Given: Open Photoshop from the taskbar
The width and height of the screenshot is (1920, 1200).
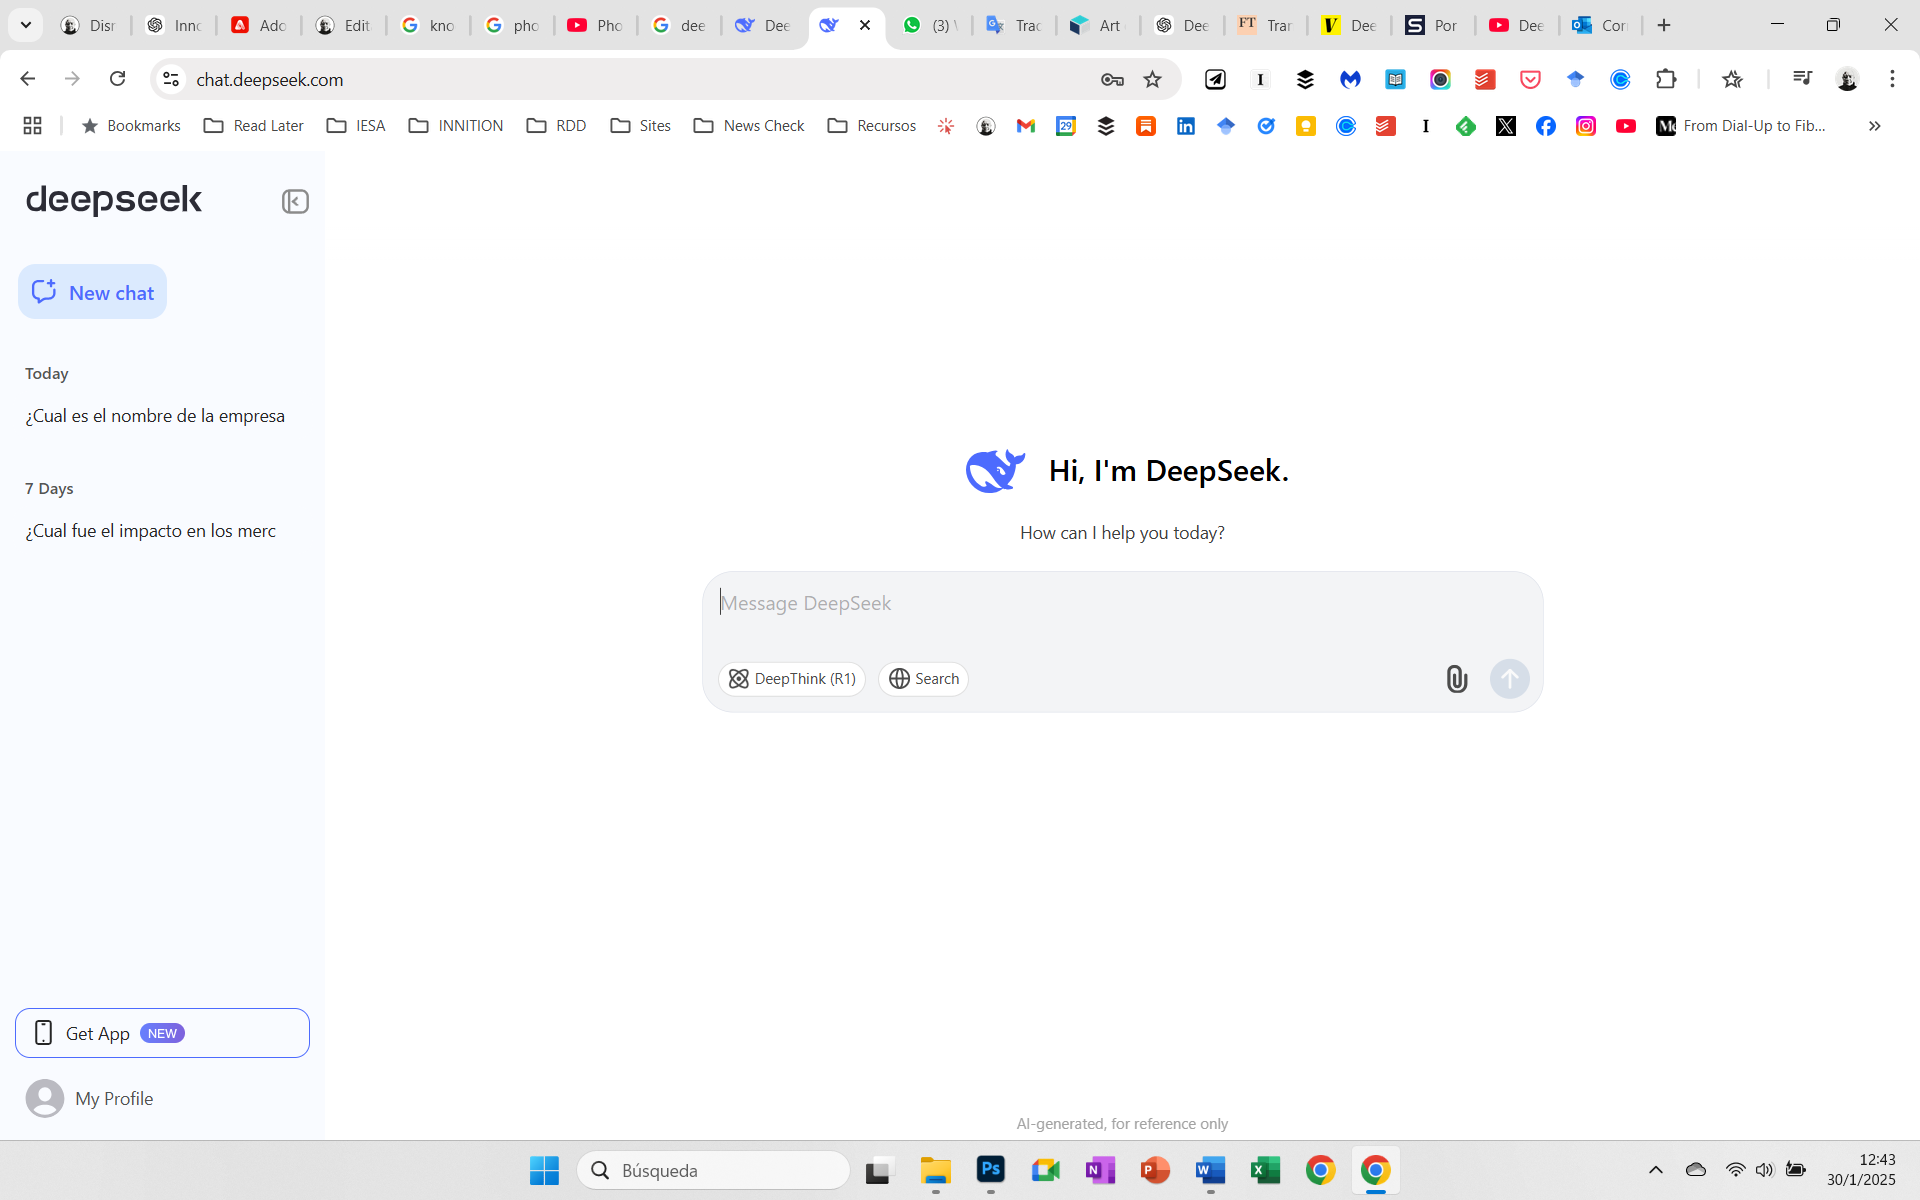Looking at the screenshot, I should (991, 1169).
